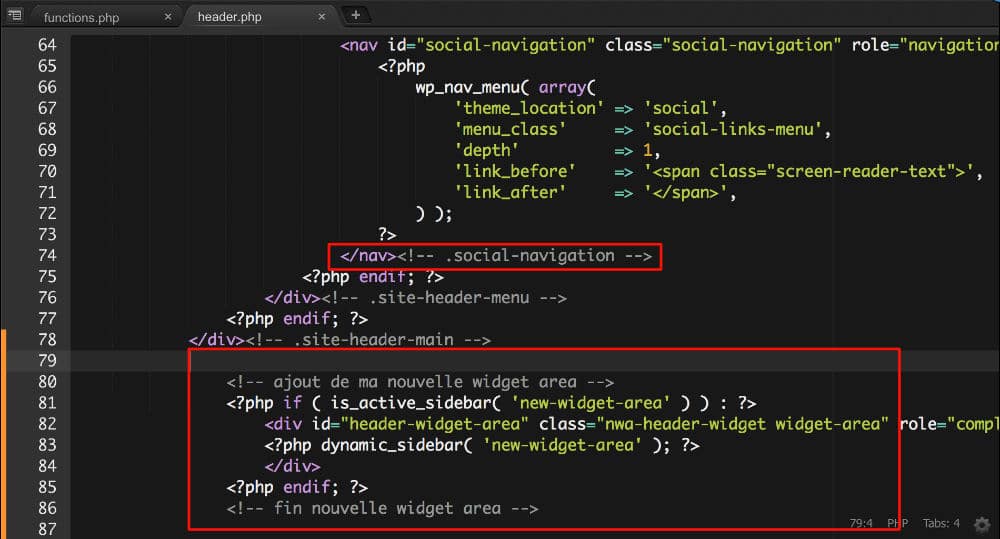Select line number 64 in gutter

click(47, 45)
